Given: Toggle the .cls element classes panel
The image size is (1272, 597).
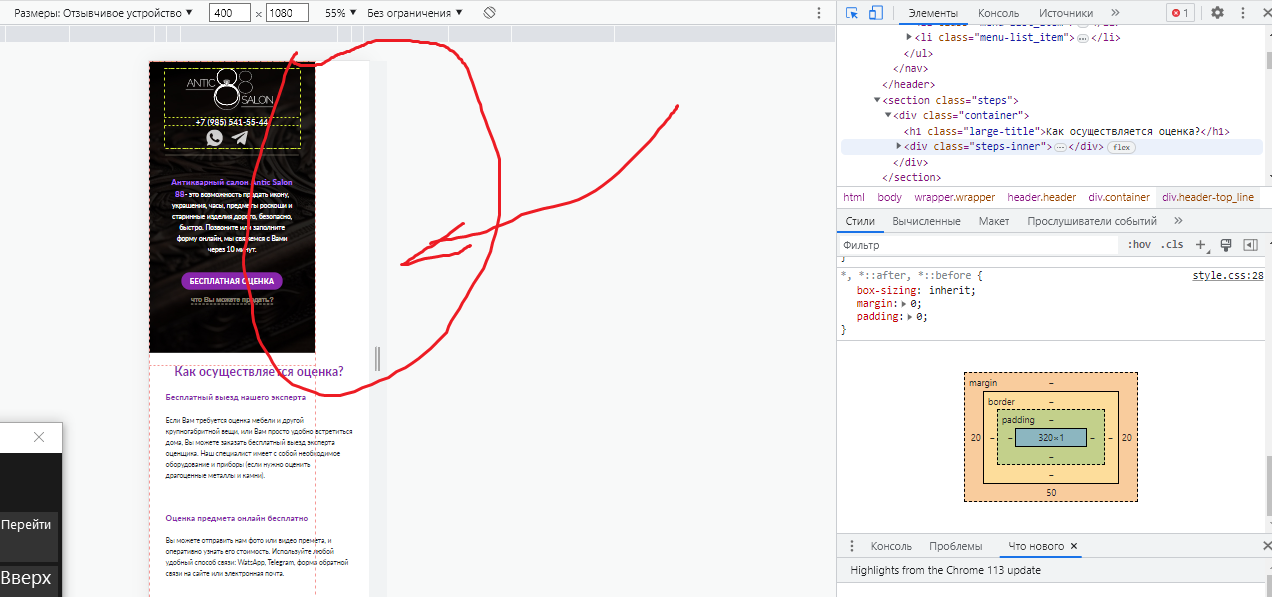Looking at the screenshot, I should 1172,245.
